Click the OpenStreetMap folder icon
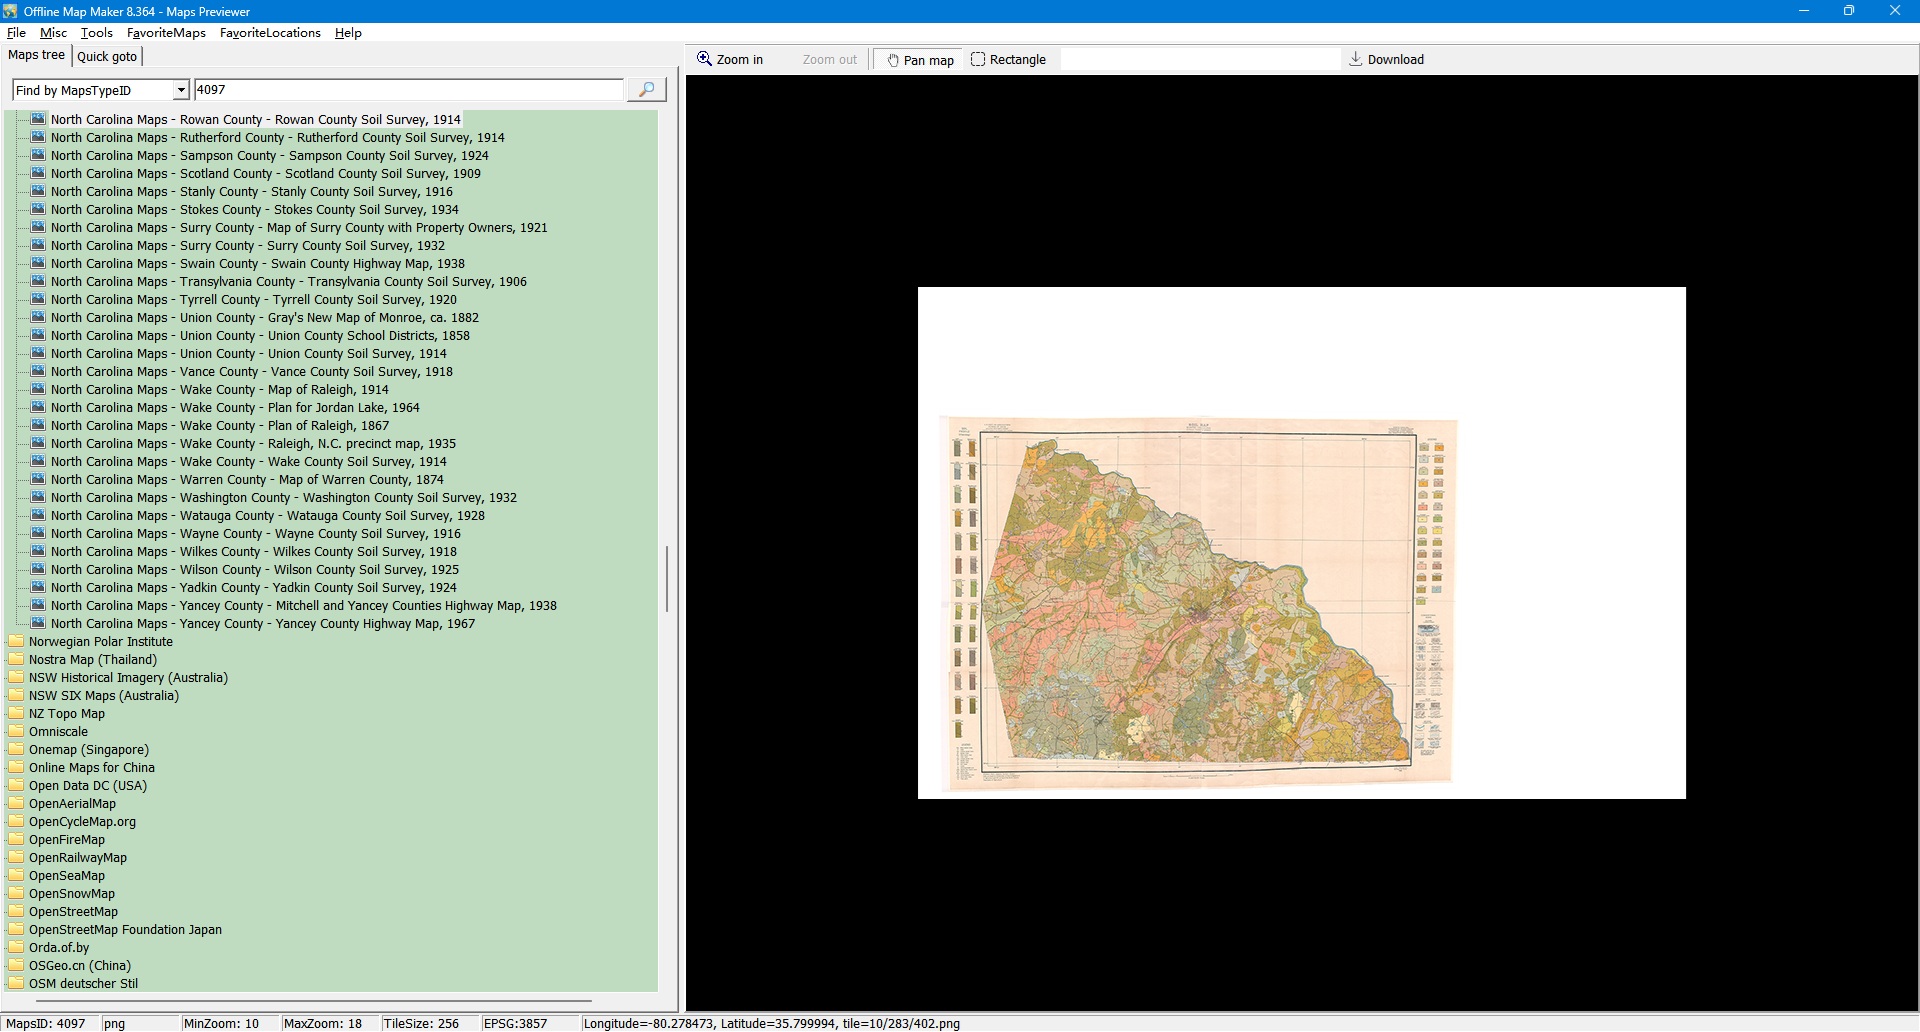 [16, 911]
